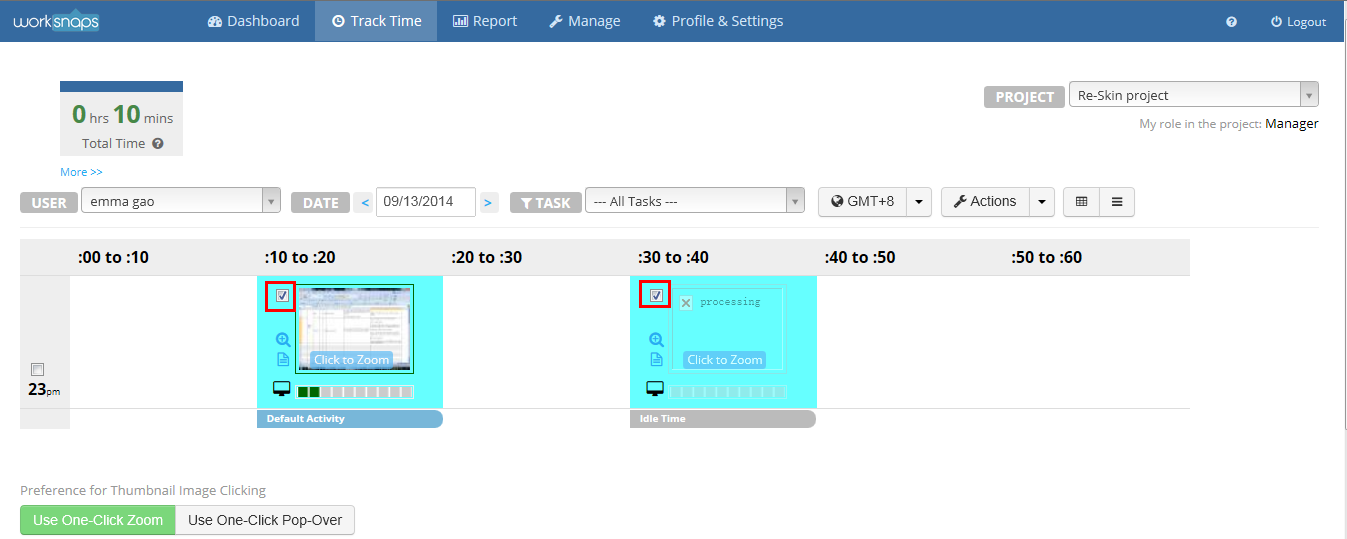
Task: Click the document note icon on Idle Time screenshot
Action: coord(656,360)
